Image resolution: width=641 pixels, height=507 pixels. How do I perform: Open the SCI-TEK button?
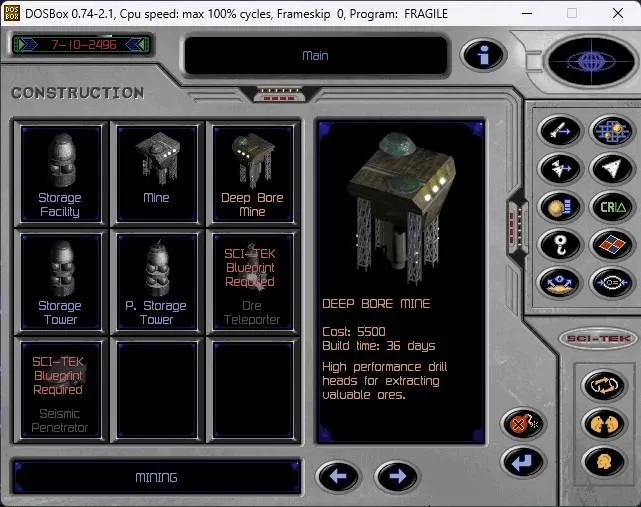(598, 338)
